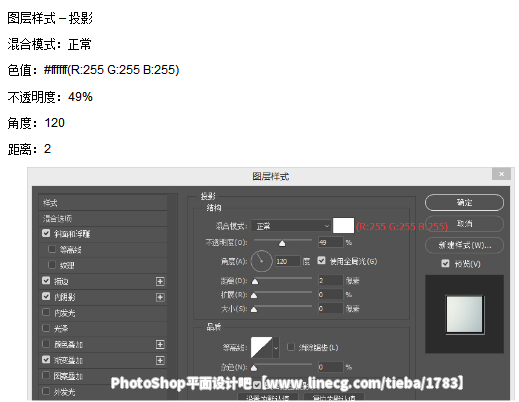This screenshot has height=402, width=519.
Task: Click the white shadow color swatch
Action: tap(343, 226)
